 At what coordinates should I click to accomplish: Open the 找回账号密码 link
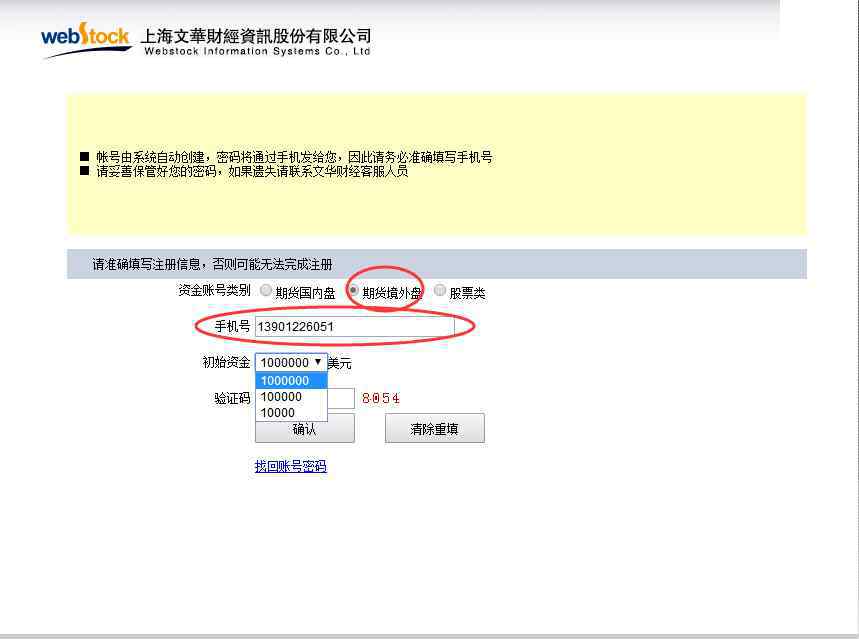(290, 466)
